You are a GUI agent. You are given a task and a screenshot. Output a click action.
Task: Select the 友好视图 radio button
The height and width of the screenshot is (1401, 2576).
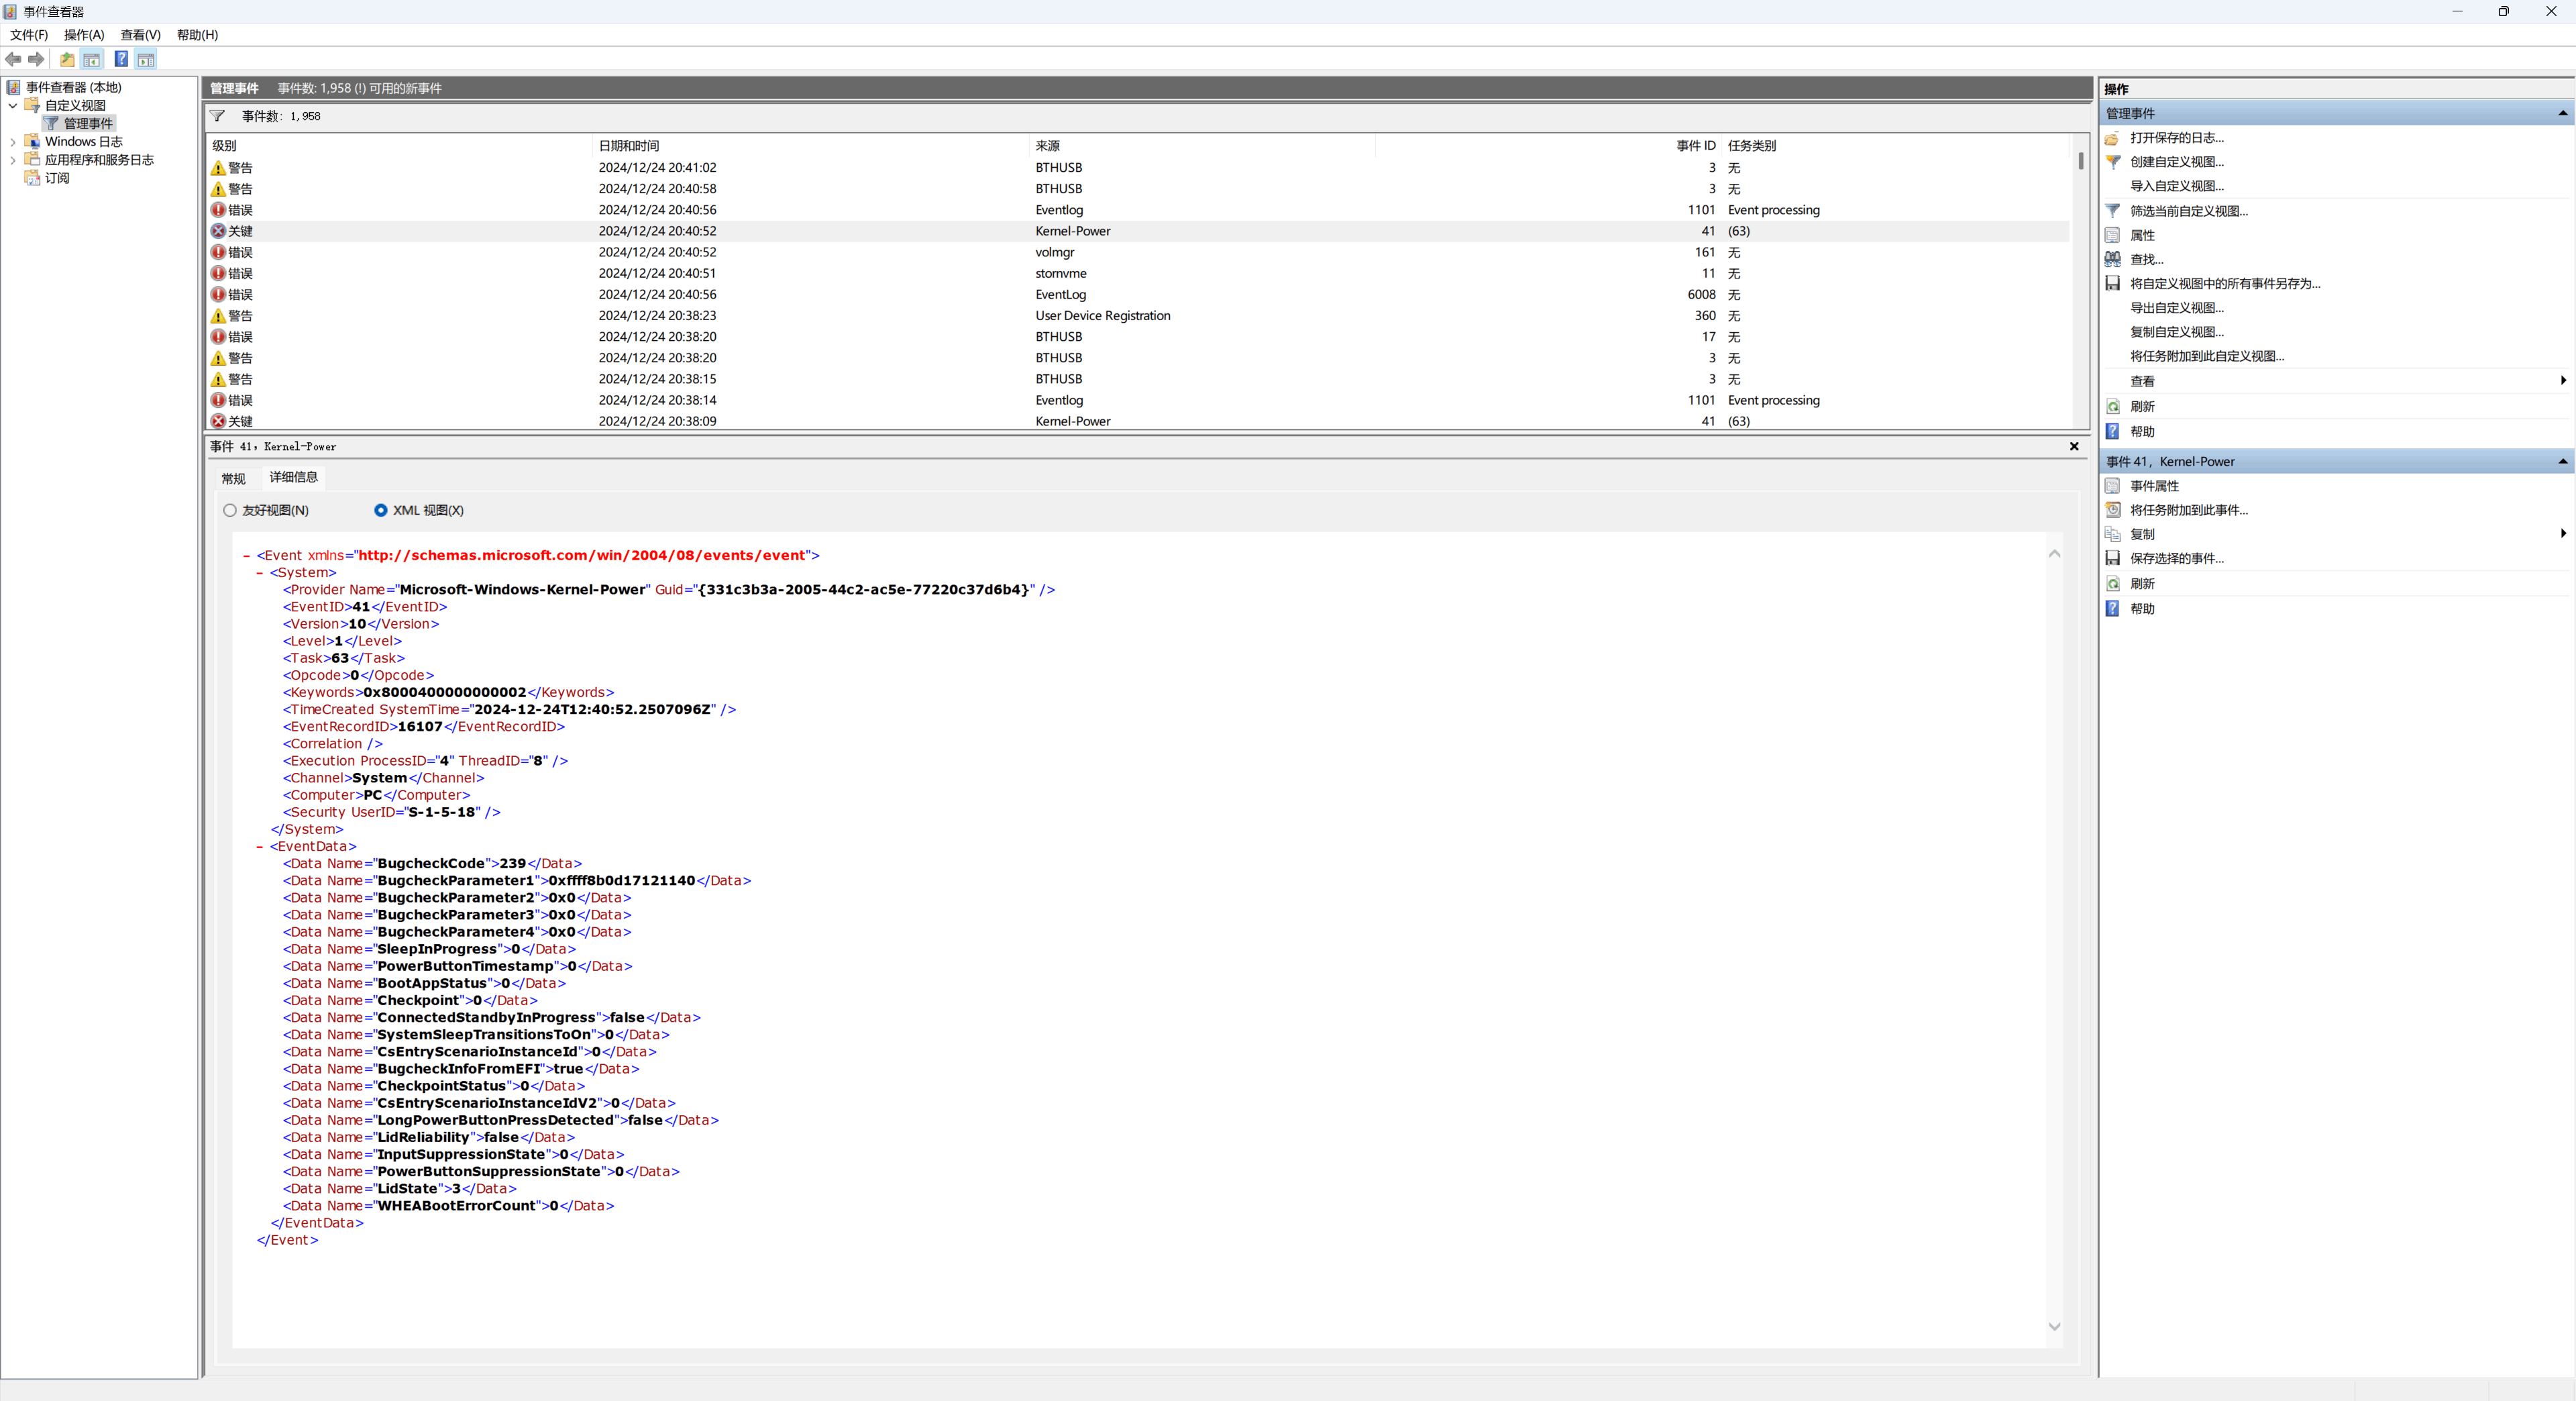point(230,510)
